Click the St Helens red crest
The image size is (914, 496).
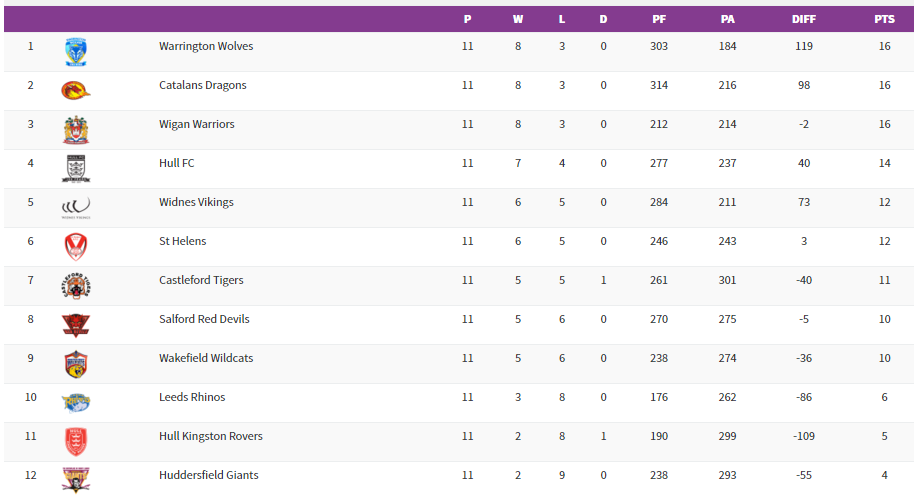point(76,246)
